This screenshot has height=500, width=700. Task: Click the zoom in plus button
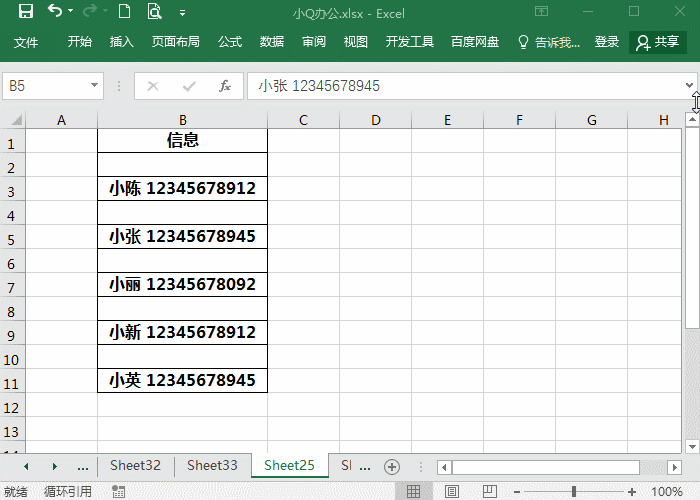pyautogui.click(x=632, y=492)
